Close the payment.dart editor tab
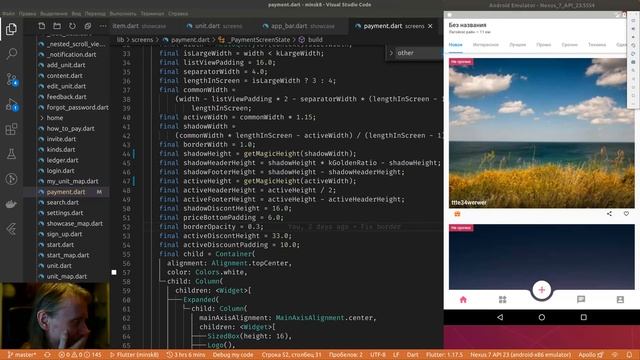640x360 pixels. point(430,26)
